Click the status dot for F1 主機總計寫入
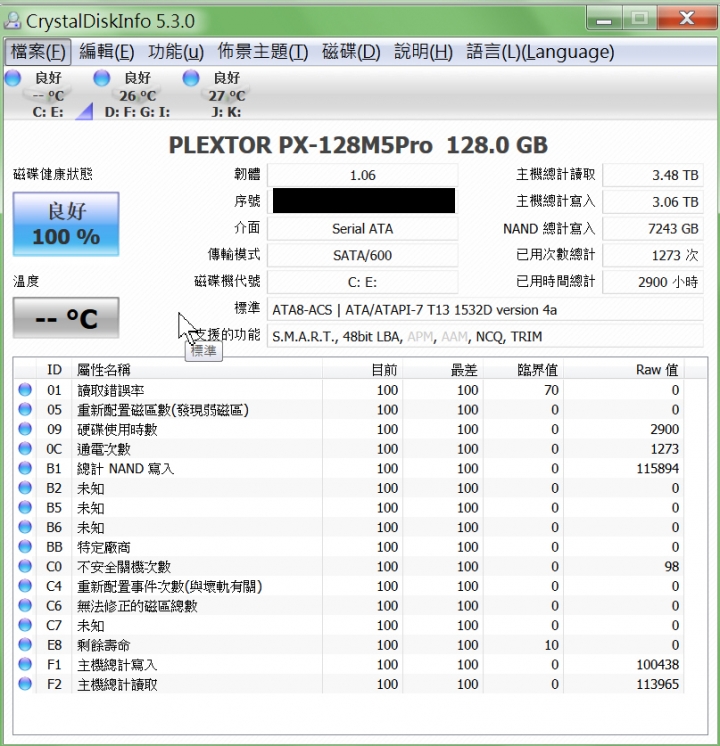The width and height of the screenshot is (720, 746). (25, 665)
